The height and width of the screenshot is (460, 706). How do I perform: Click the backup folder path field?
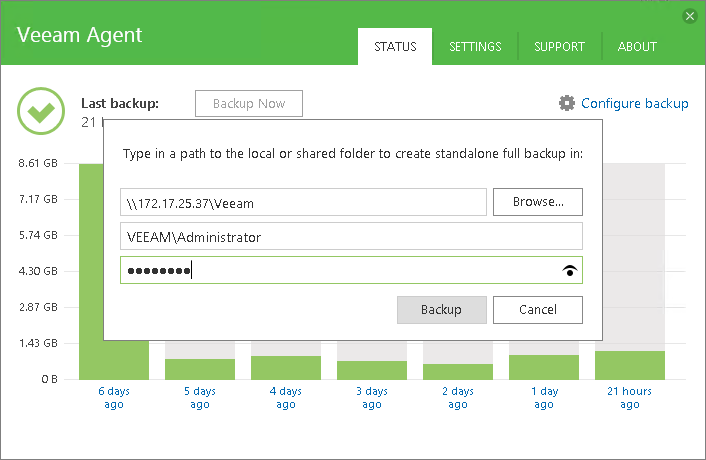click(303, 202)
